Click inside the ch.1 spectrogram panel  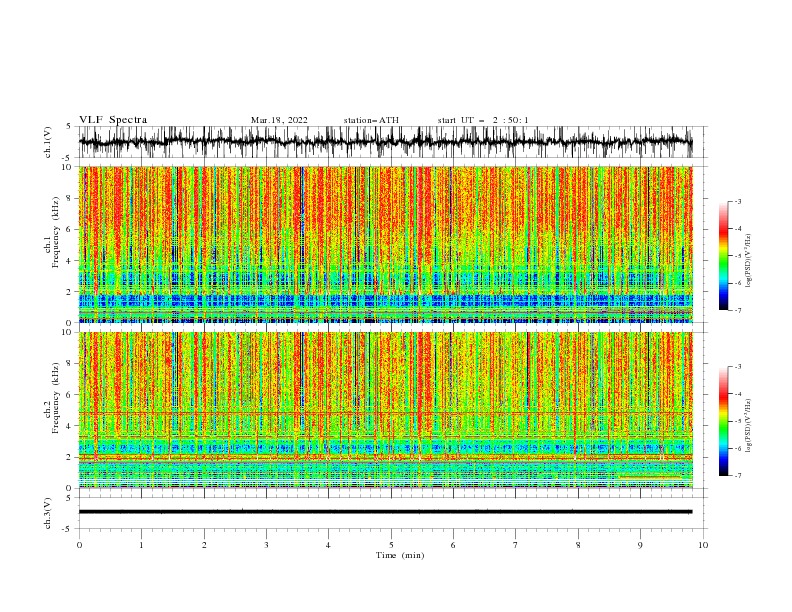(x=386, y=244)
